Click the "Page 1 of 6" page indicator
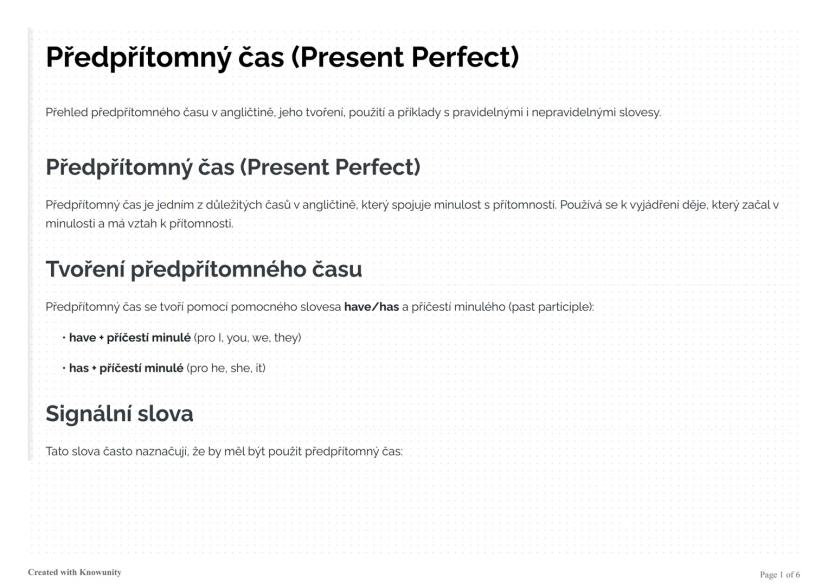 780,574
